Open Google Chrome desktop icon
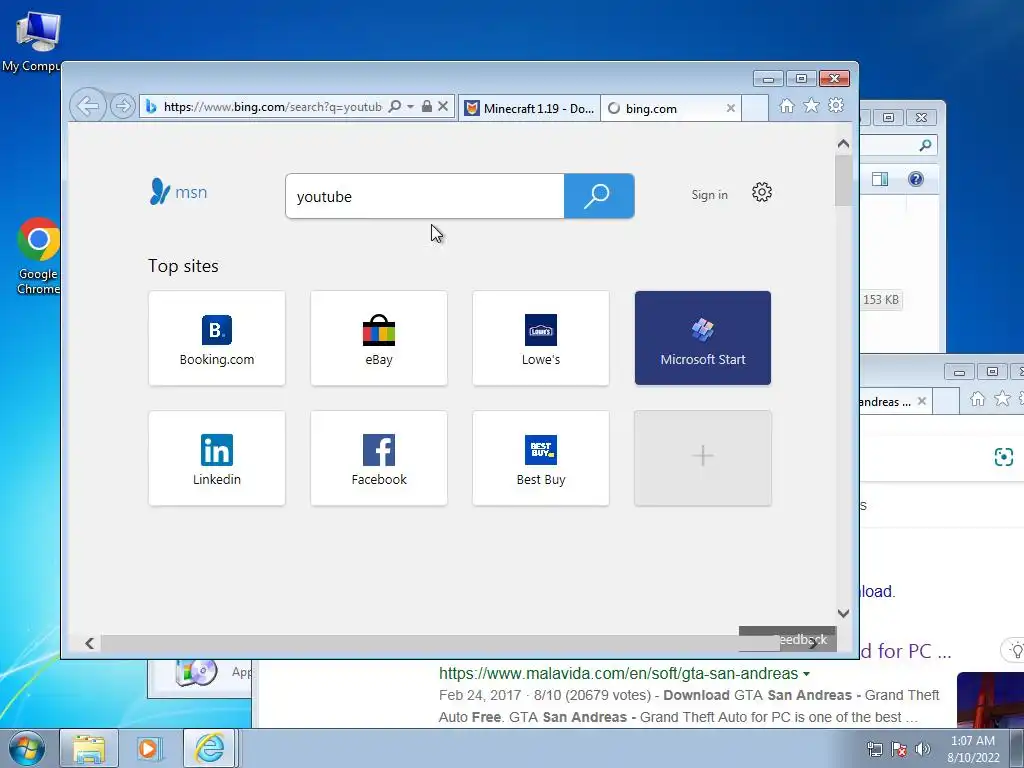 pyautogui.click(x=38, y=256)
